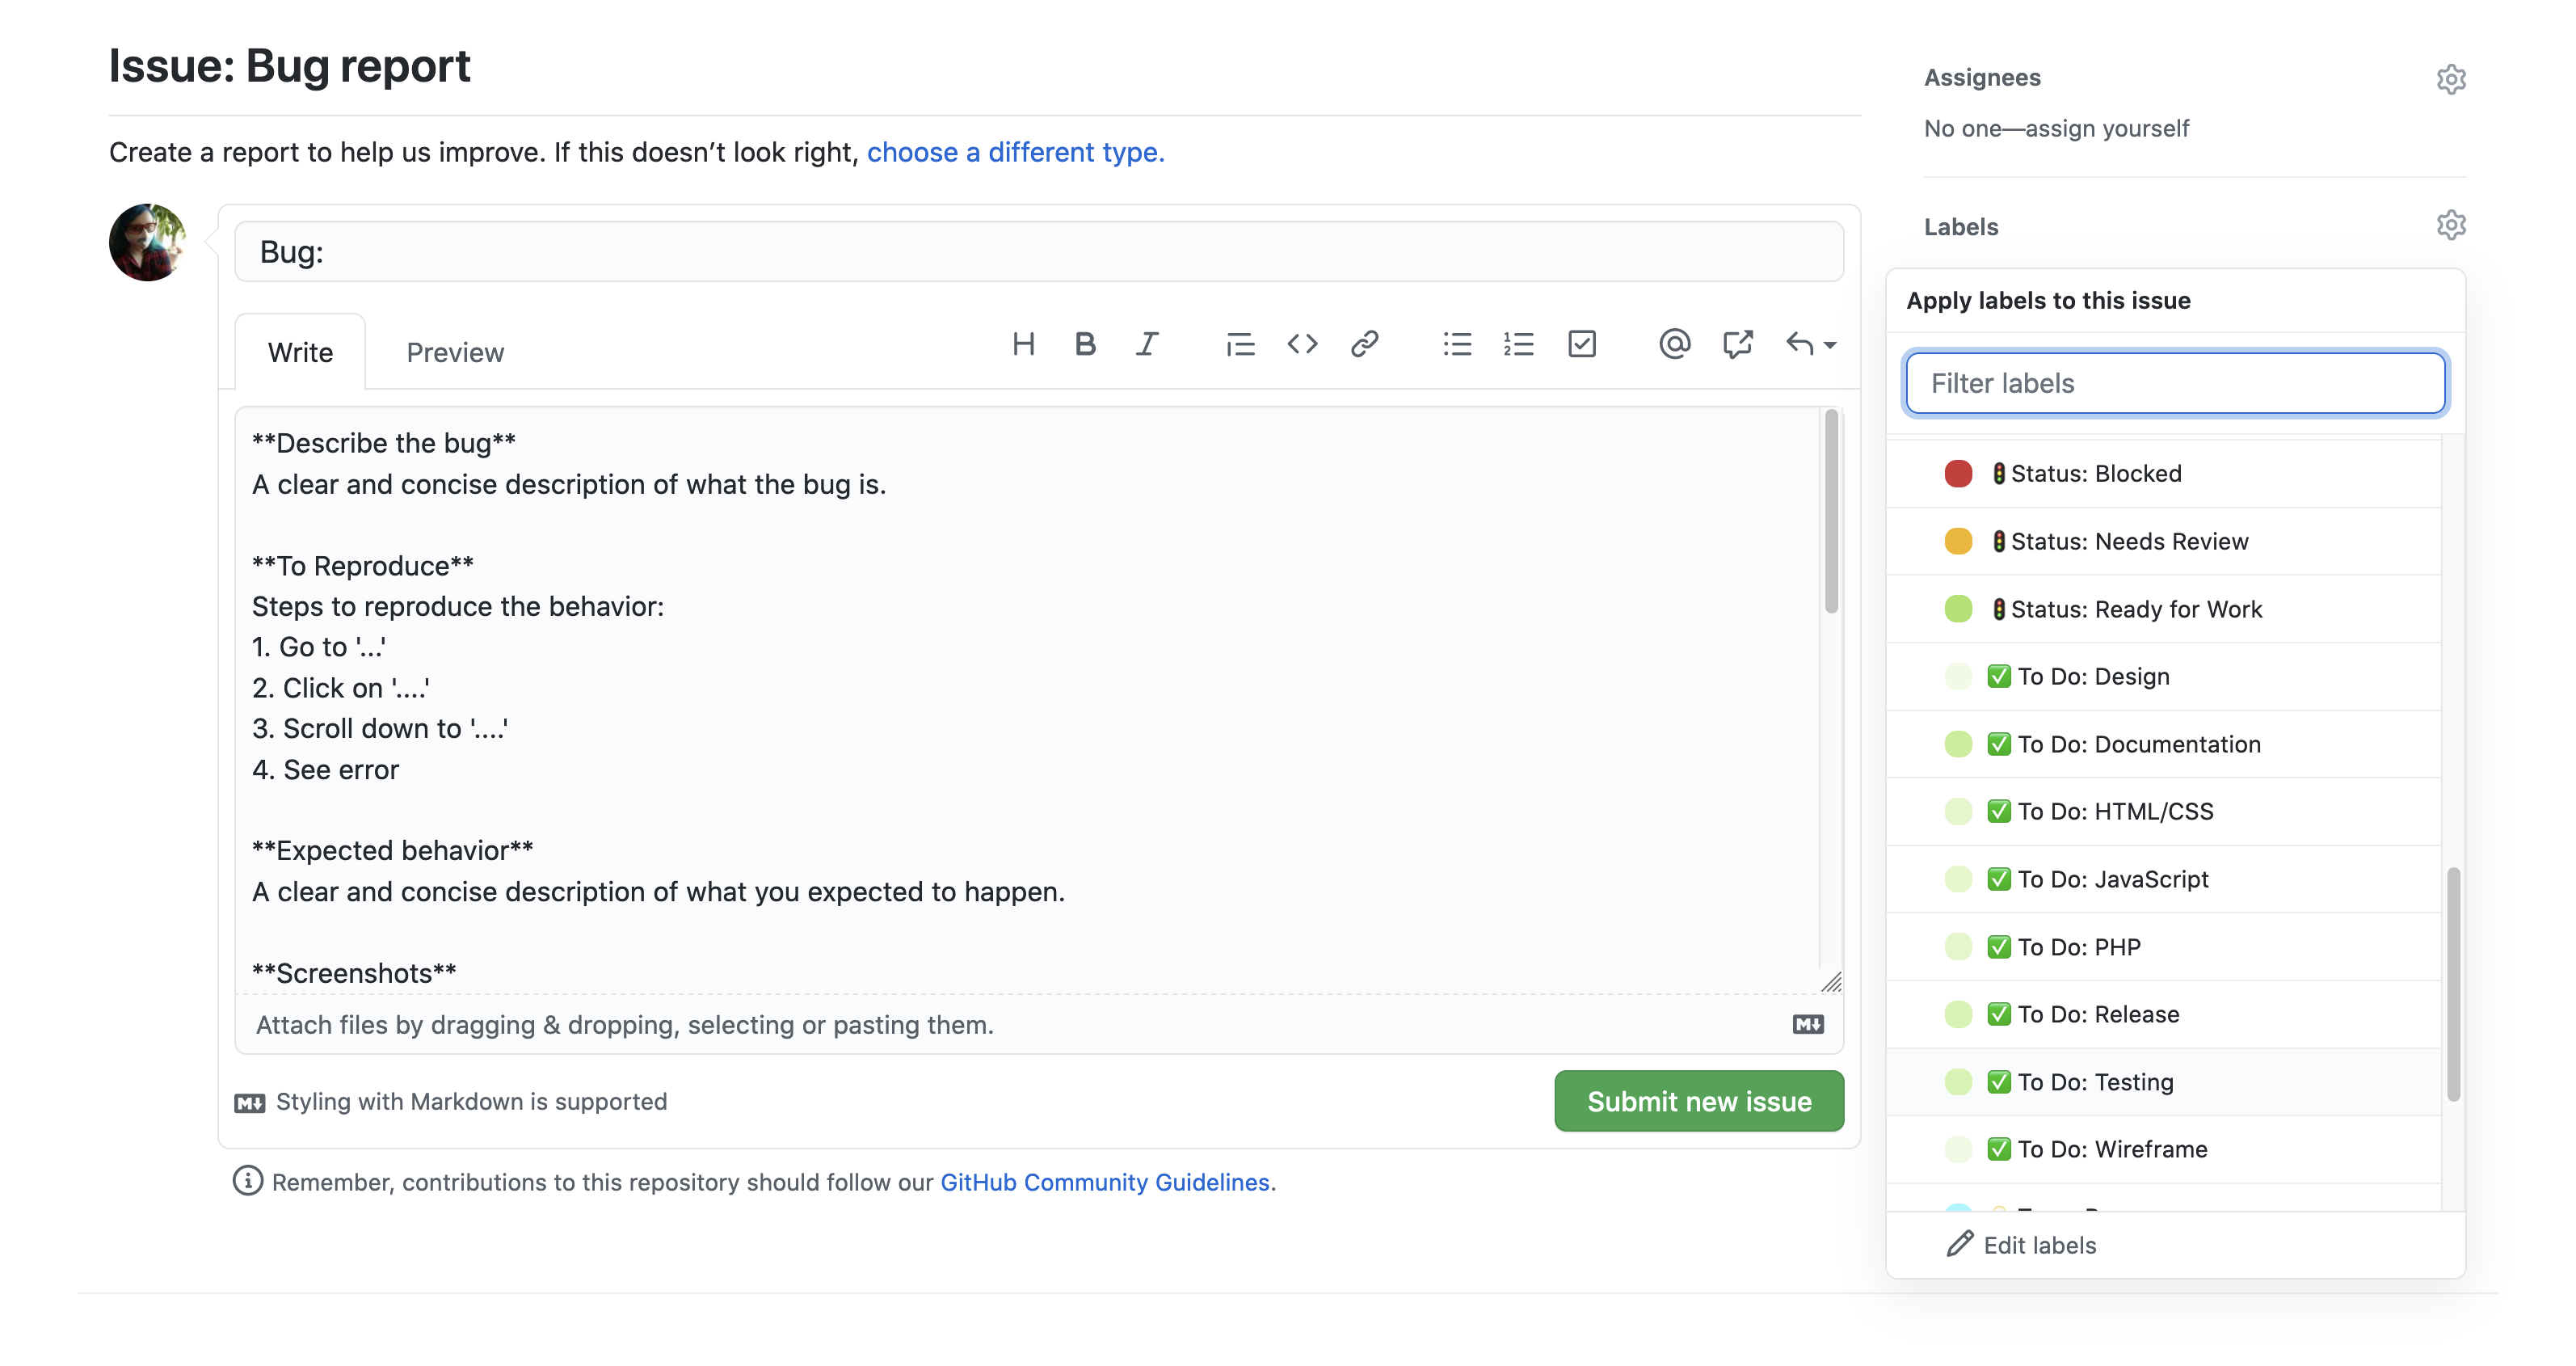
Task: Open 'choose a different type' link
Action: click(x=1015, y=152)
